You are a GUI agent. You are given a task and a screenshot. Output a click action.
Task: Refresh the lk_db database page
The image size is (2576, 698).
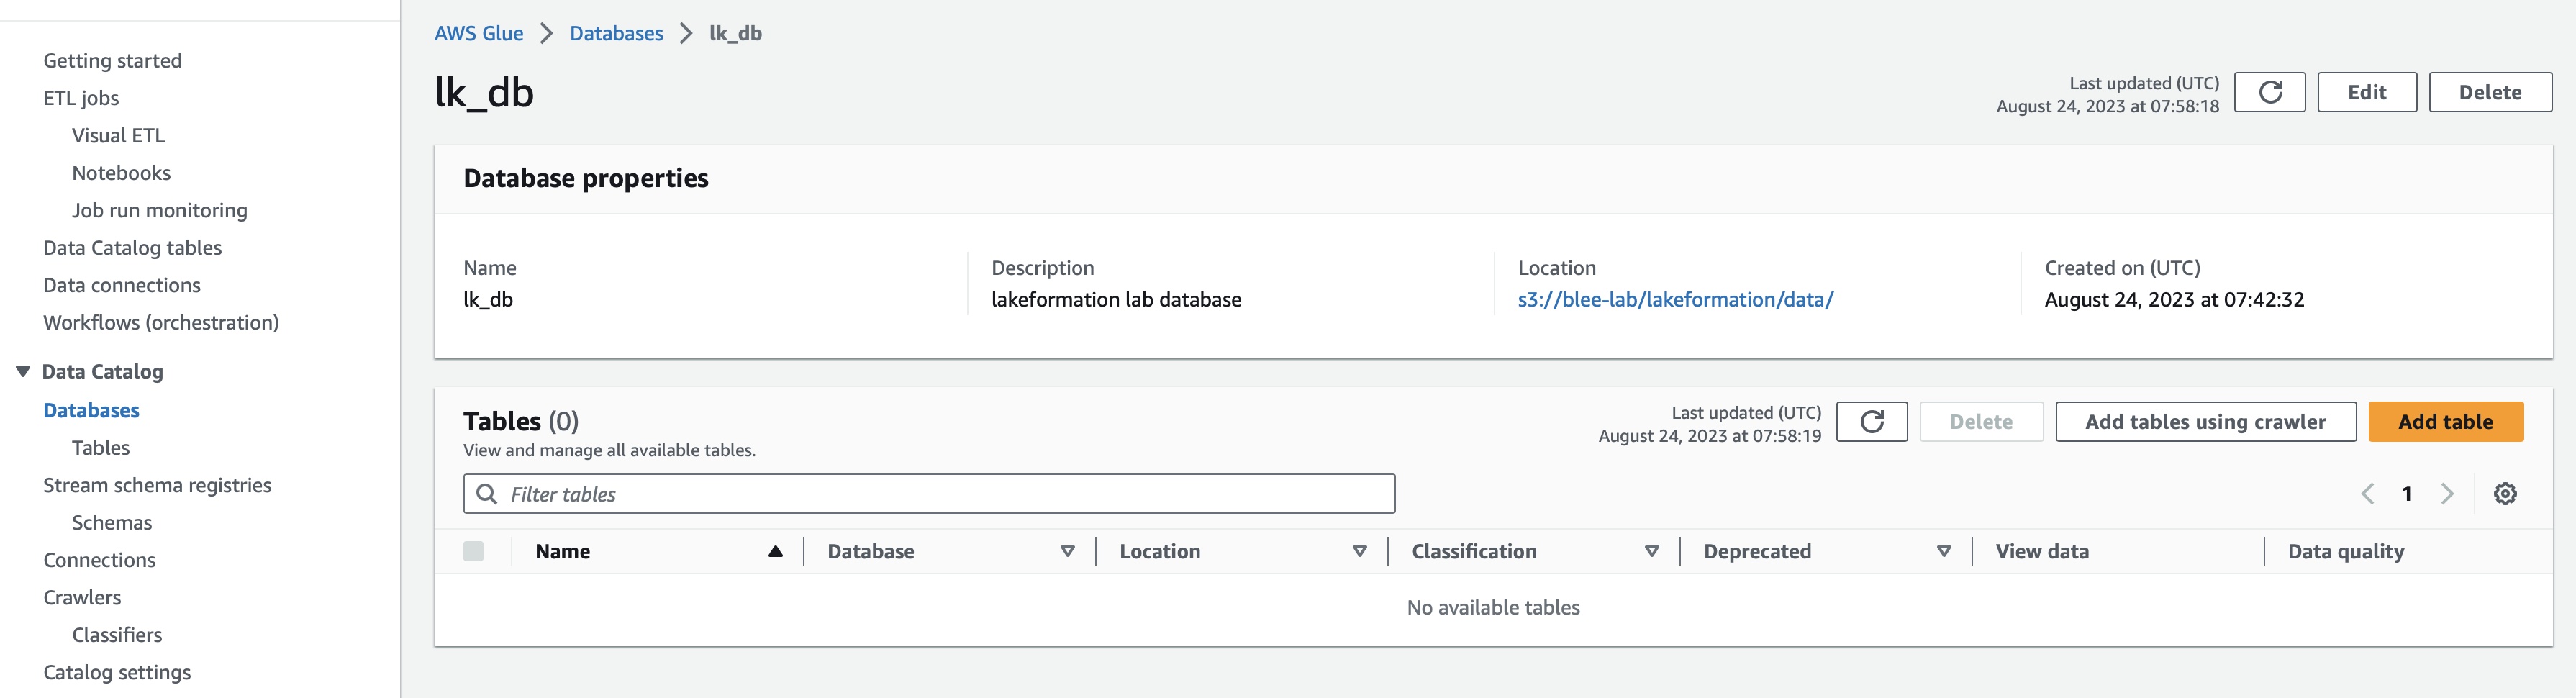(2269, 92)
